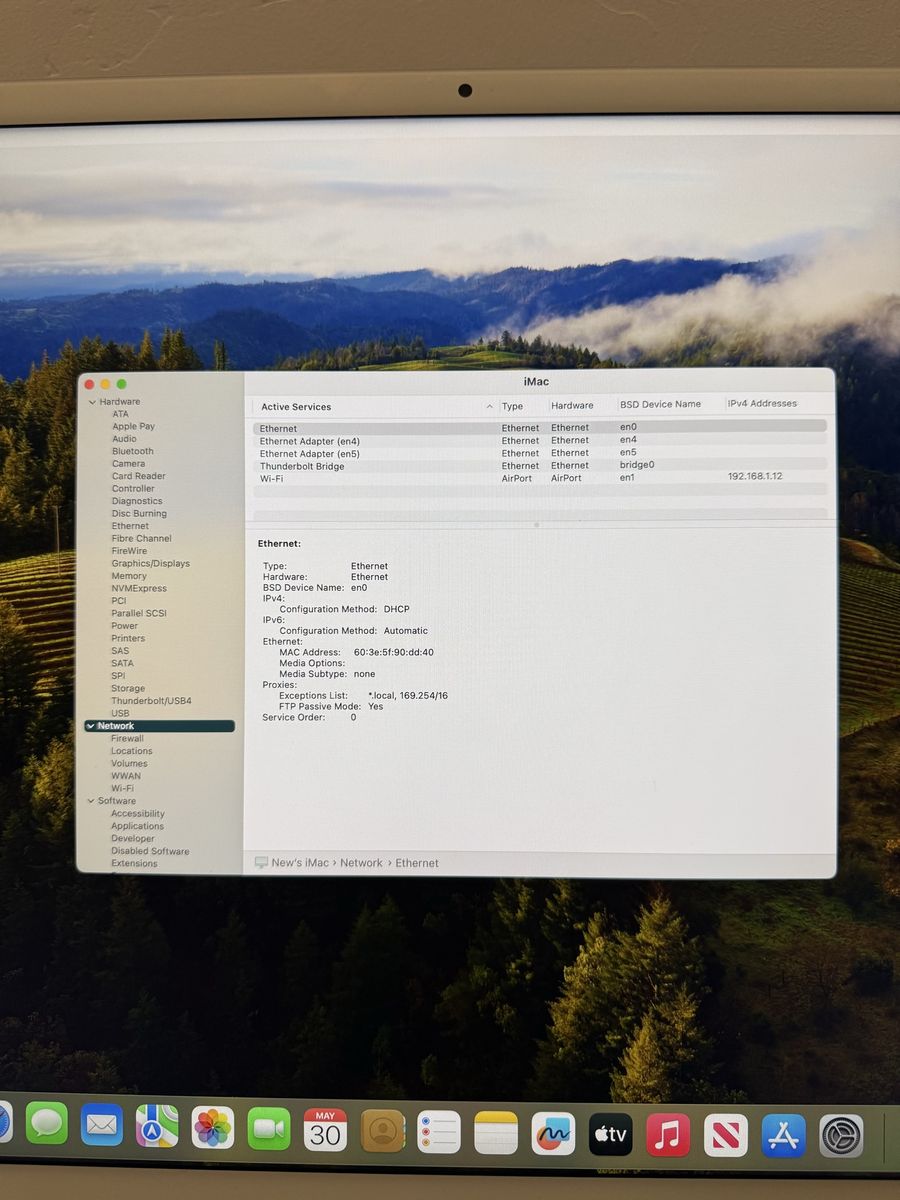Select Volumes under Network
900x1200 pixels.
point(129,763)
